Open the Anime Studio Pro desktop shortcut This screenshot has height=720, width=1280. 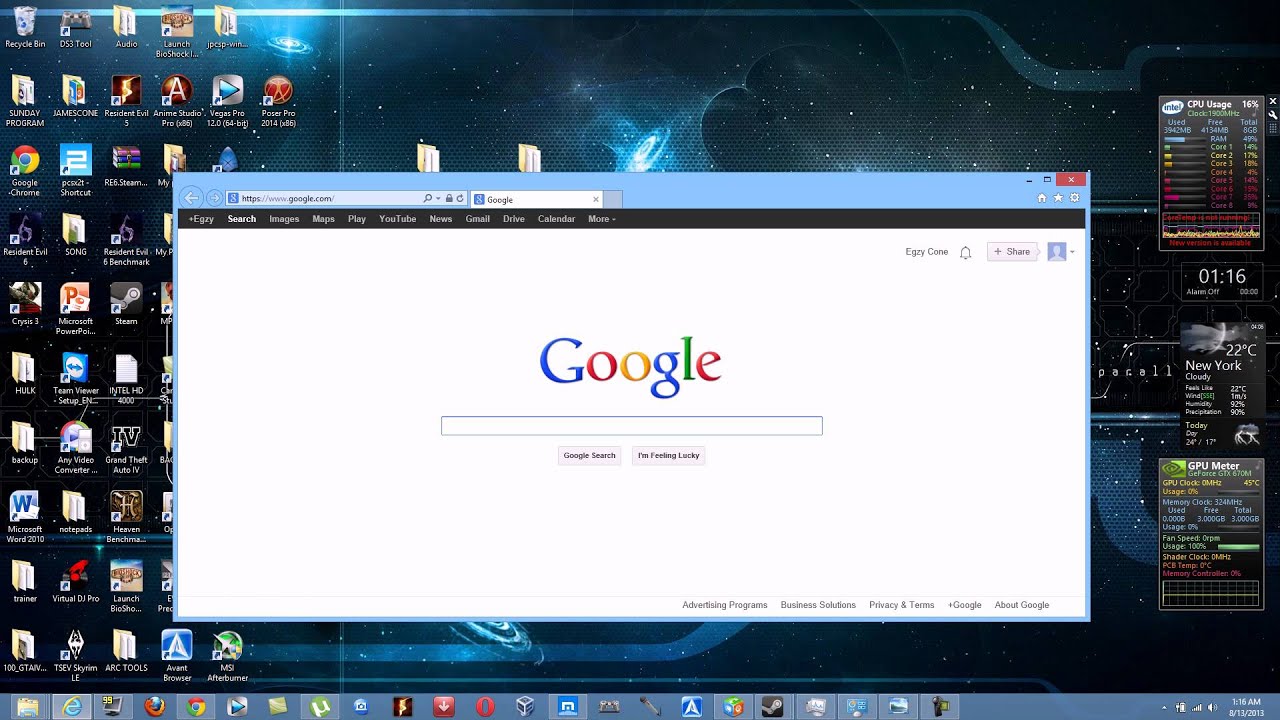177,101
